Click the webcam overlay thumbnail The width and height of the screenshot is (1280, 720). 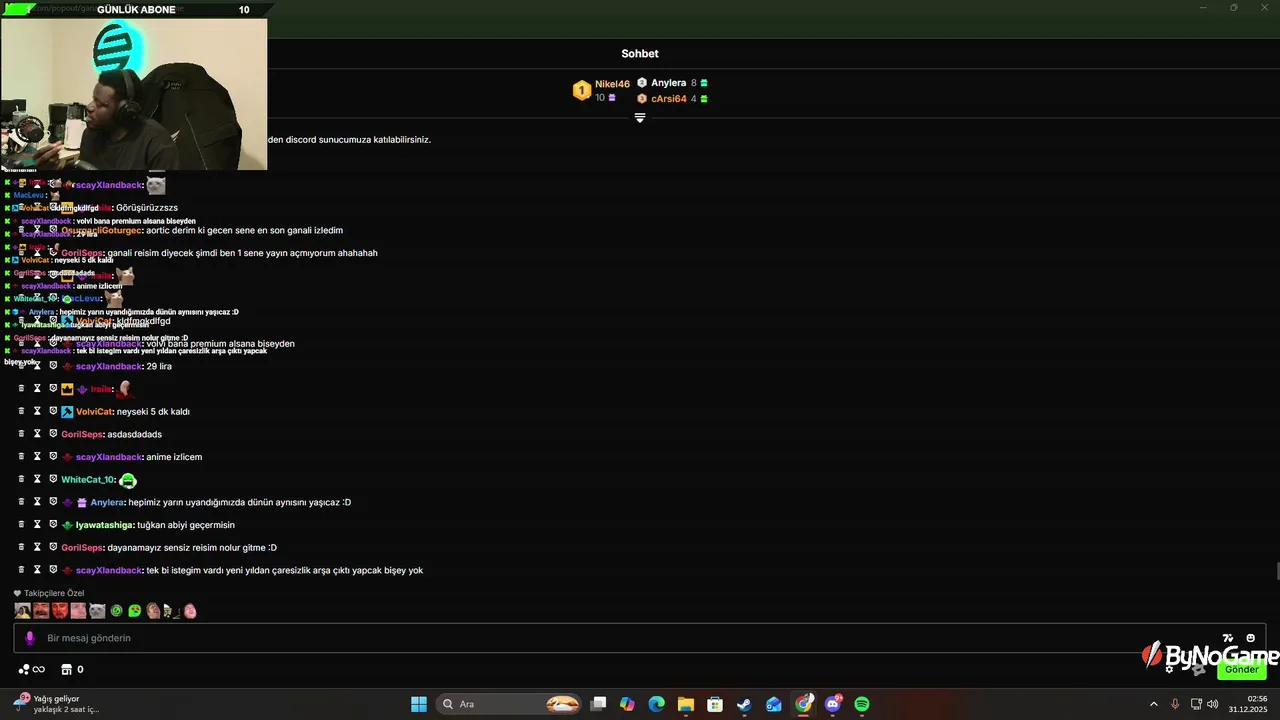coord(134,94)
